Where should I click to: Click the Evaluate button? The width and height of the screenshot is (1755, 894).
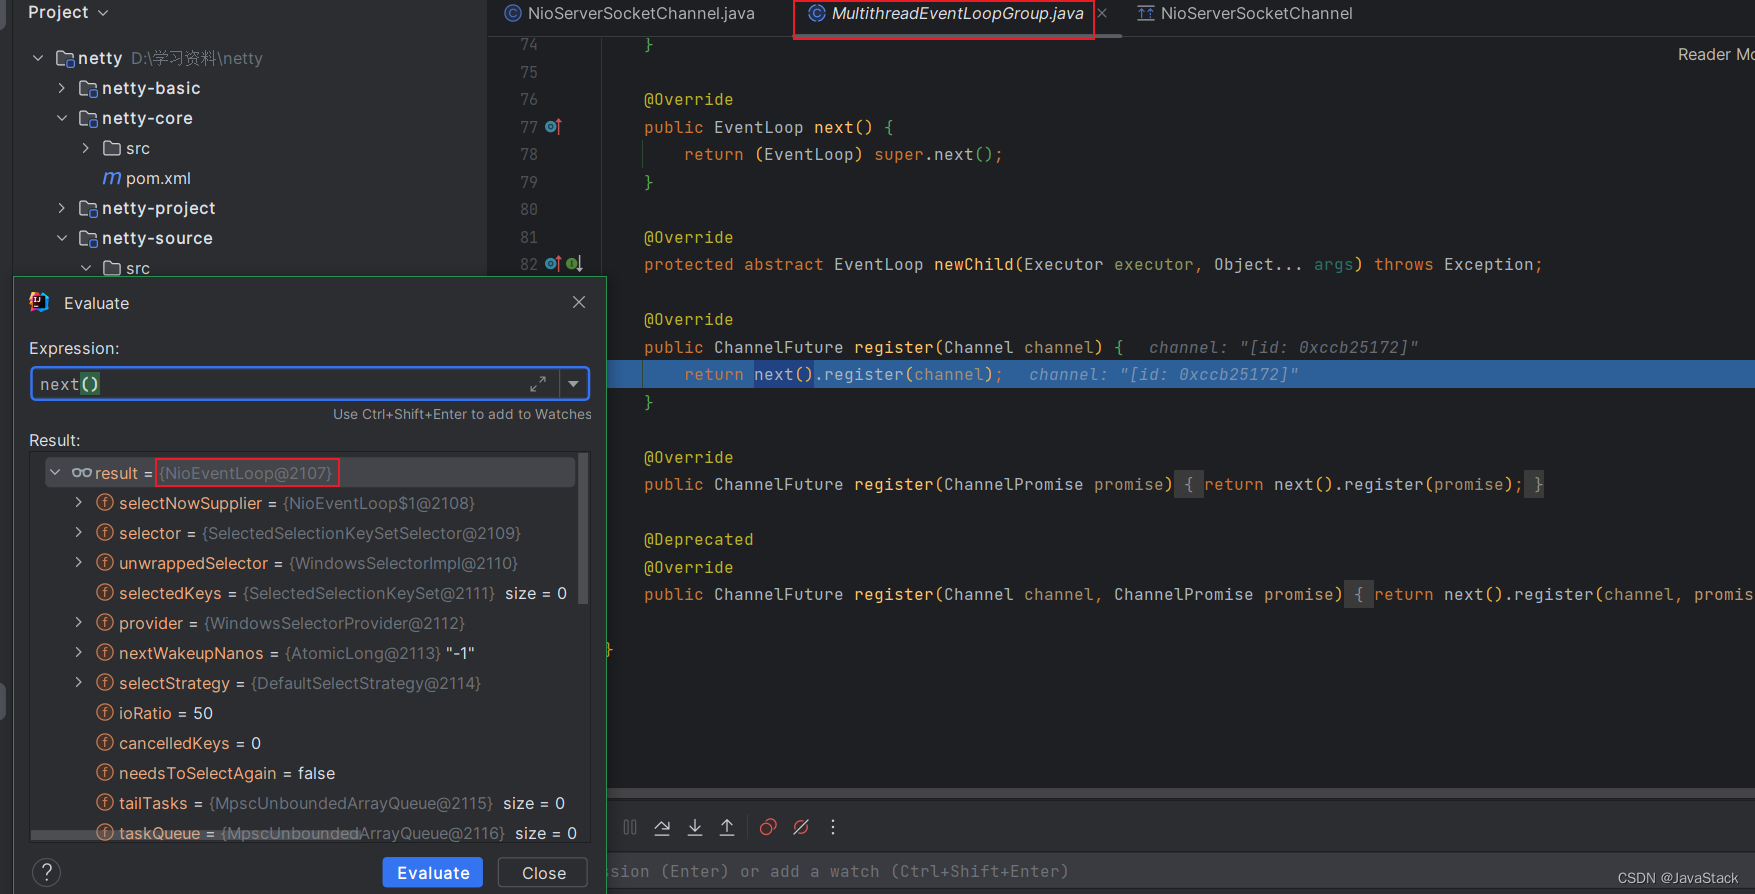tap(433, 872)
